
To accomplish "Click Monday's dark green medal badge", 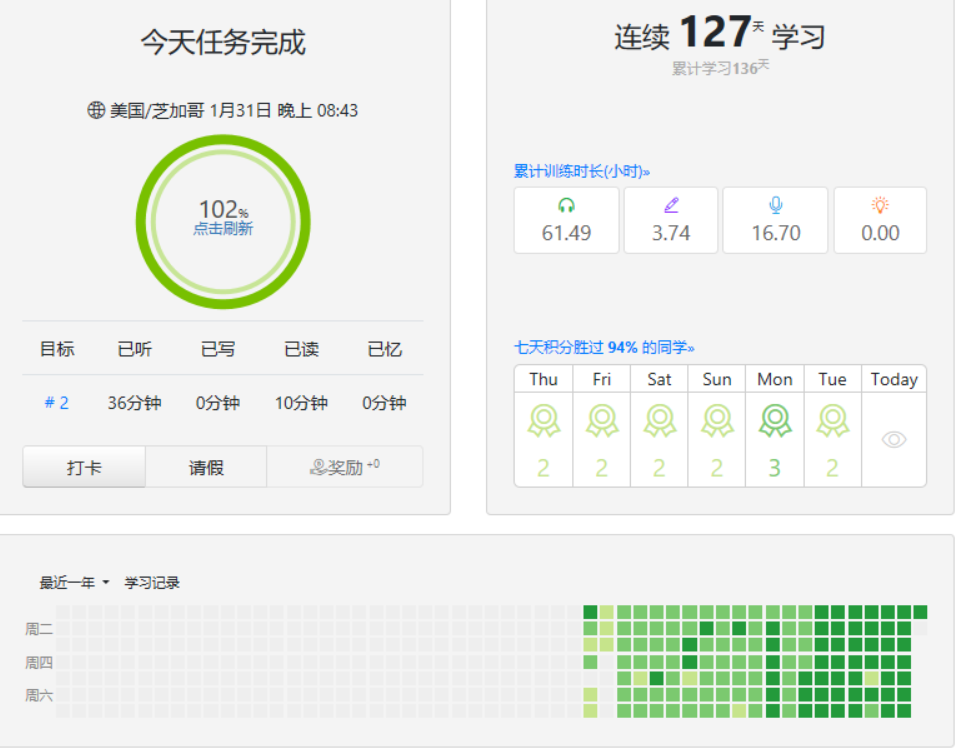I will (x=775, y=421).
